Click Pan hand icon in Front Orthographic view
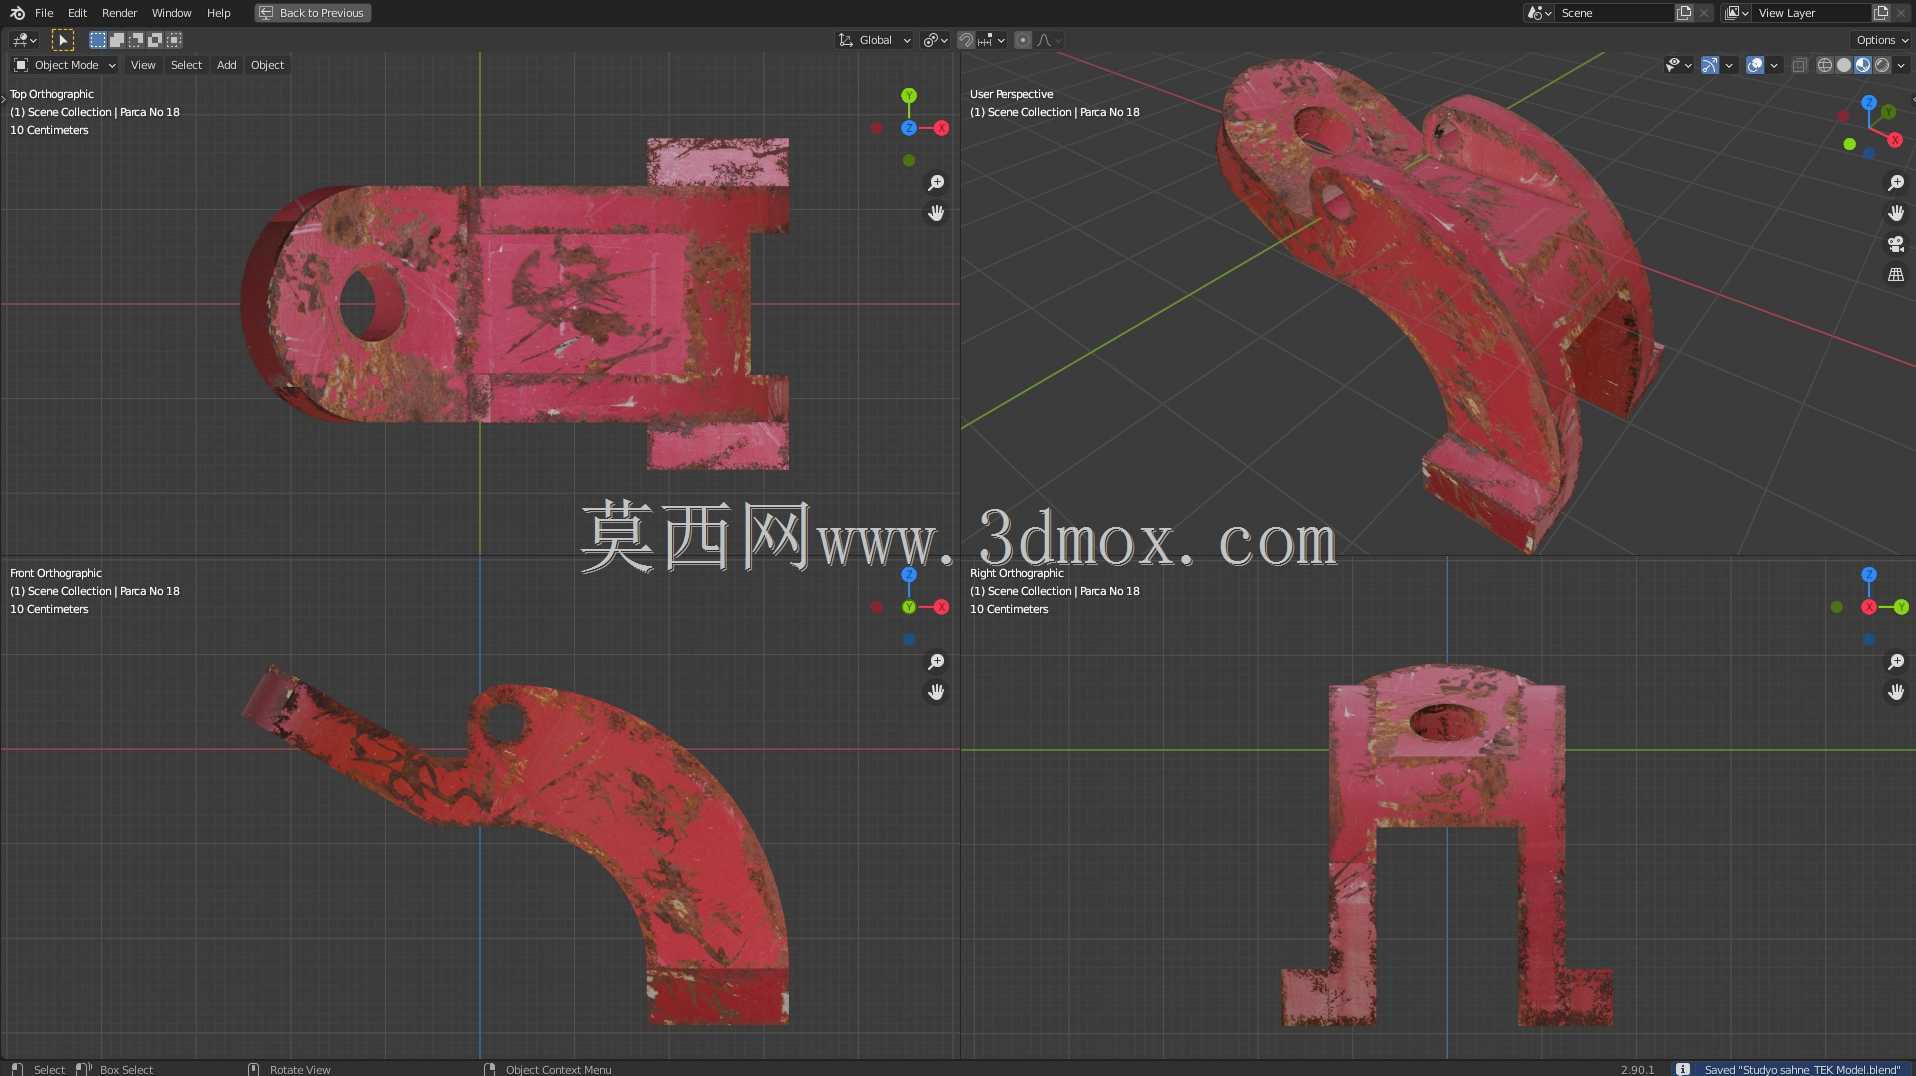Viewport: 1916px width, 1076px height. (x=936, y=692)
